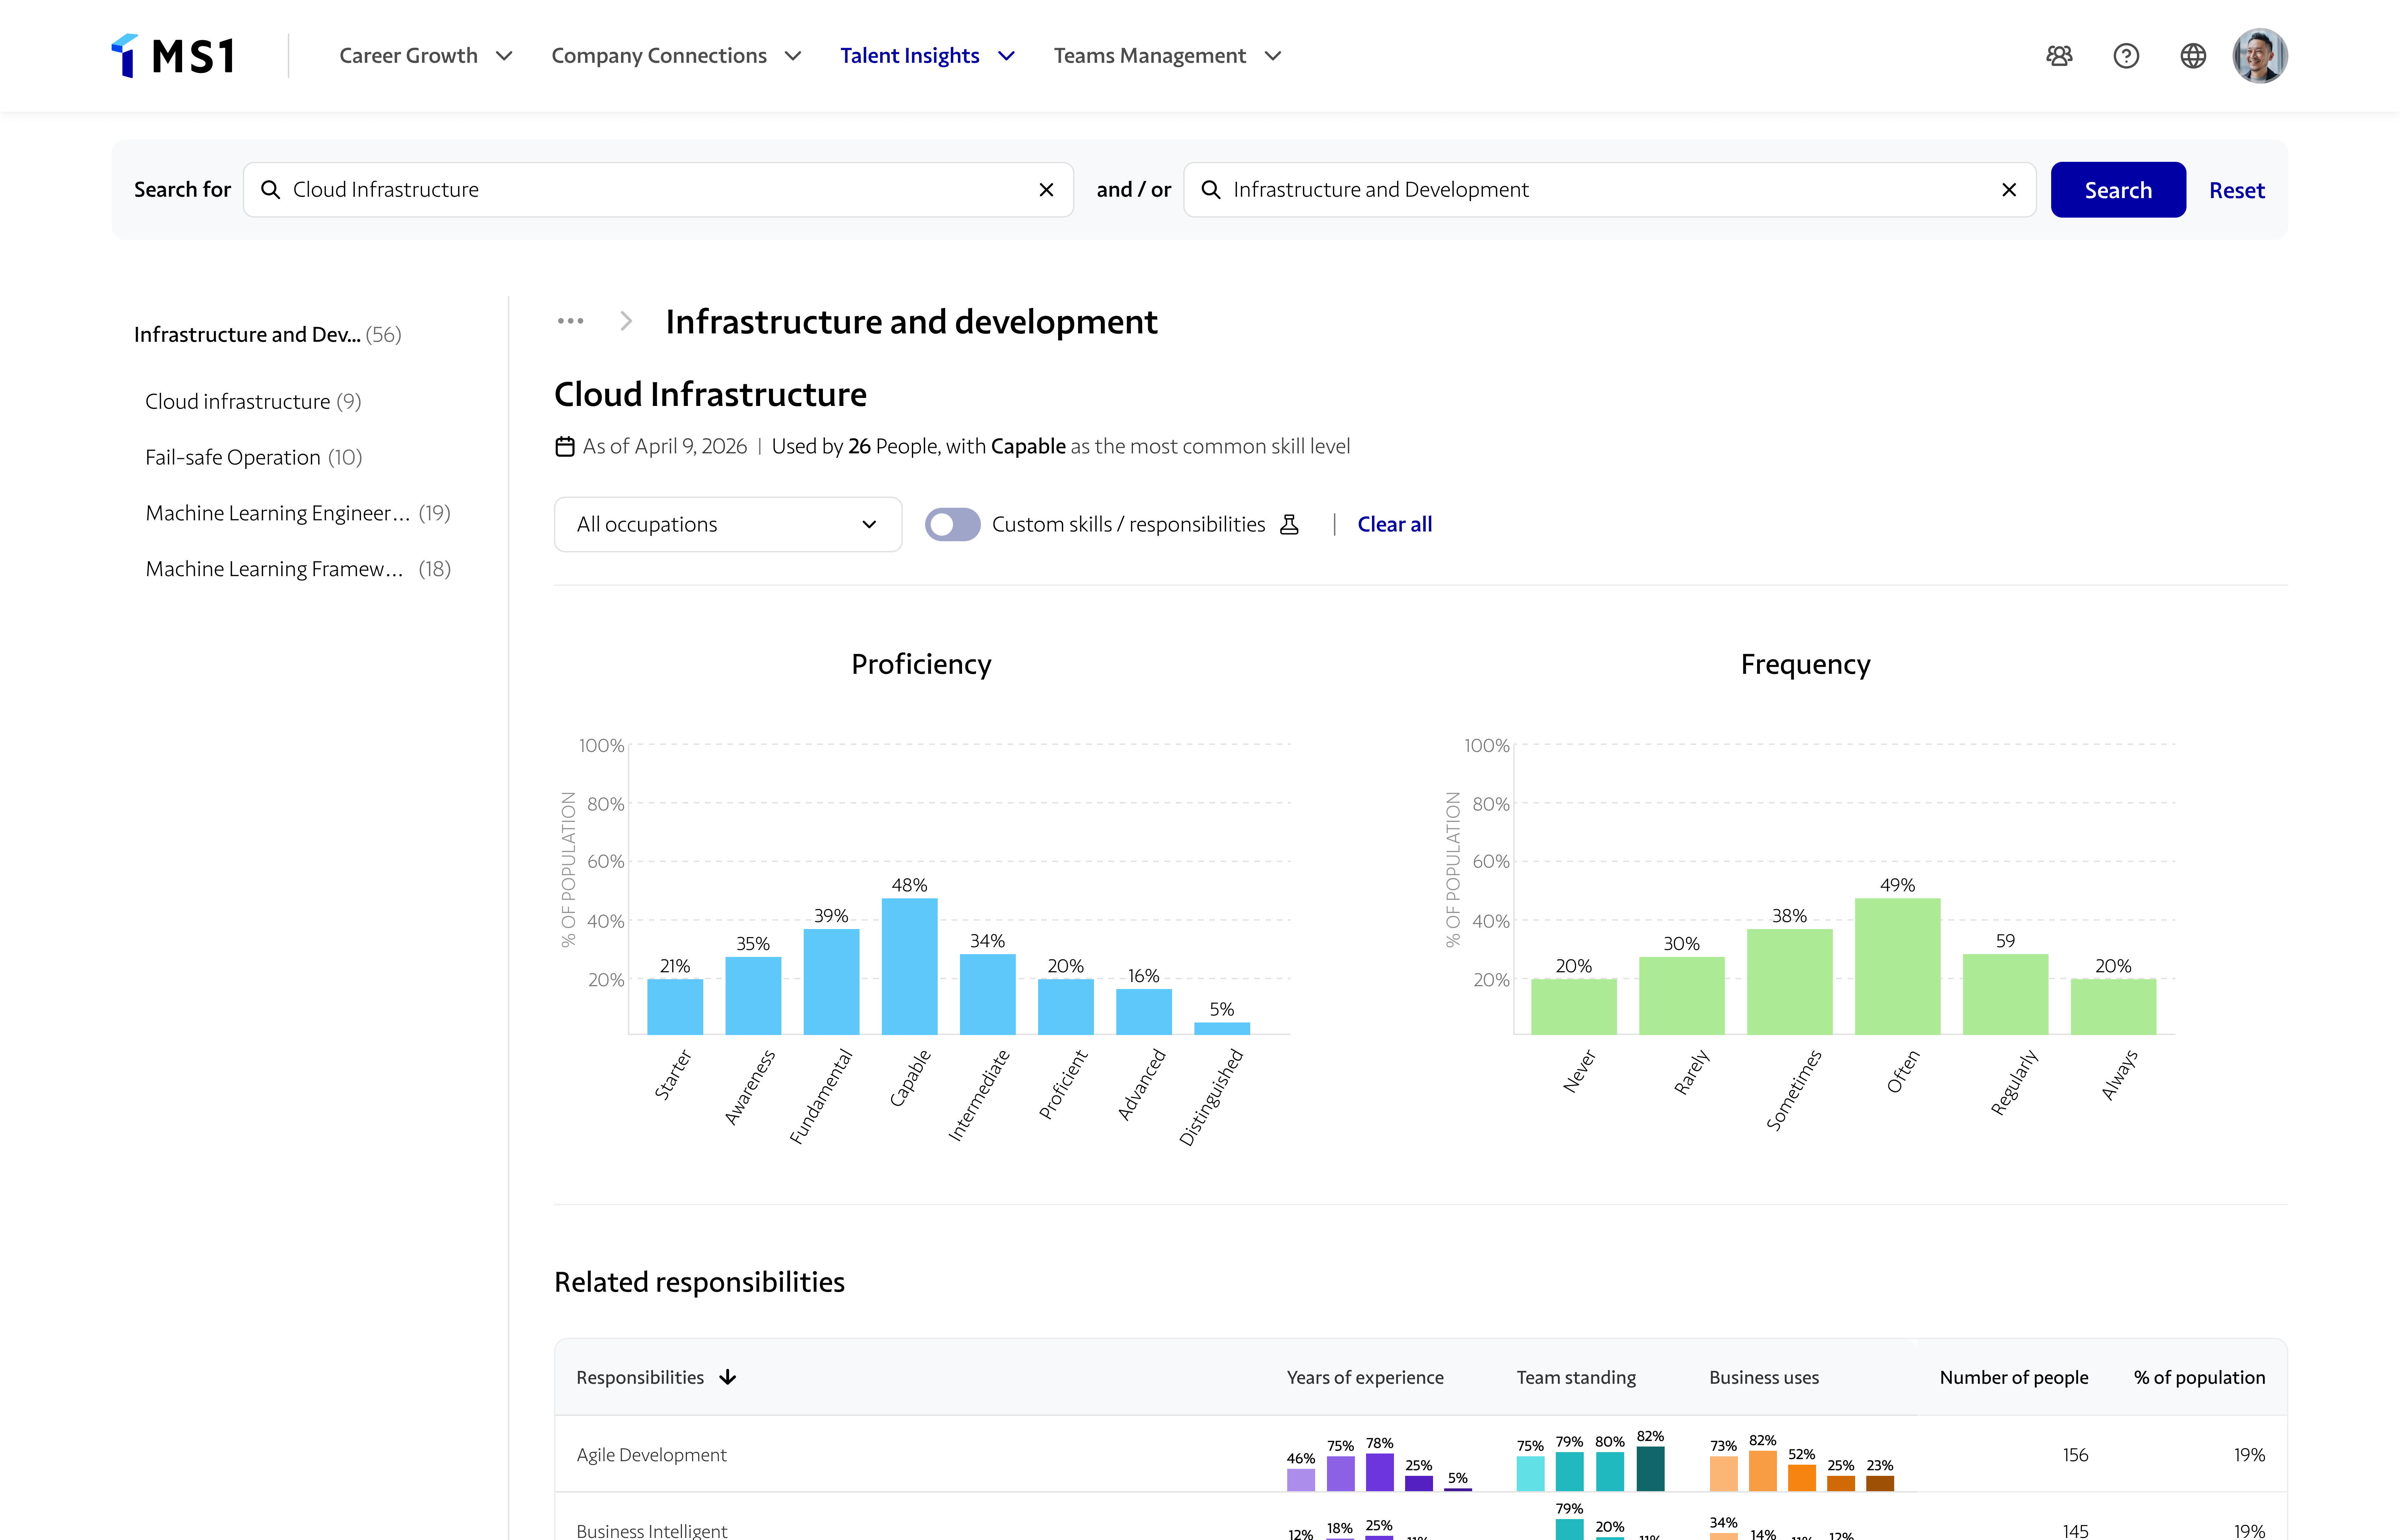Click the Infrastructure and Development search input
Image resolution: width=2400 pixels, height=1540 pixels.
coord(1610,190)
